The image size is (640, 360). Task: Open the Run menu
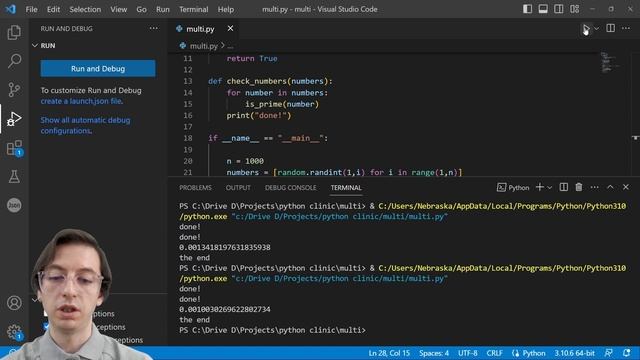[x=162, y=9]
